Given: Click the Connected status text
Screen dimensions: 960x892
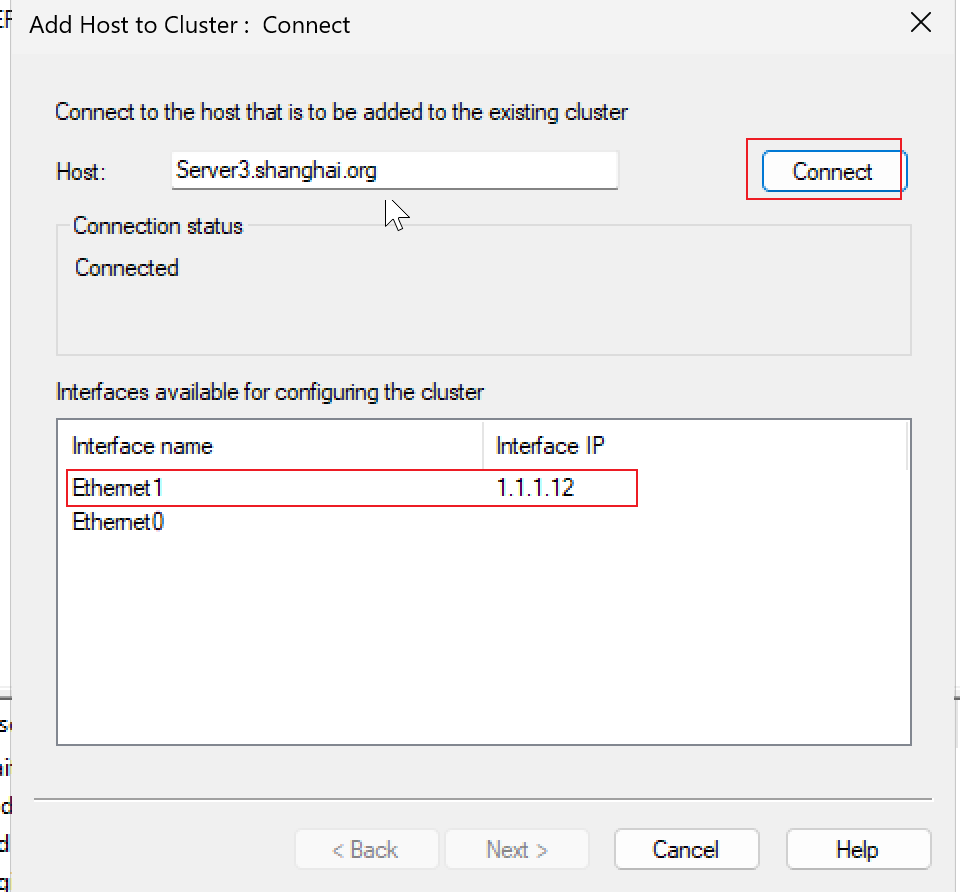Looking at the screenshot, I should (127, 268).
